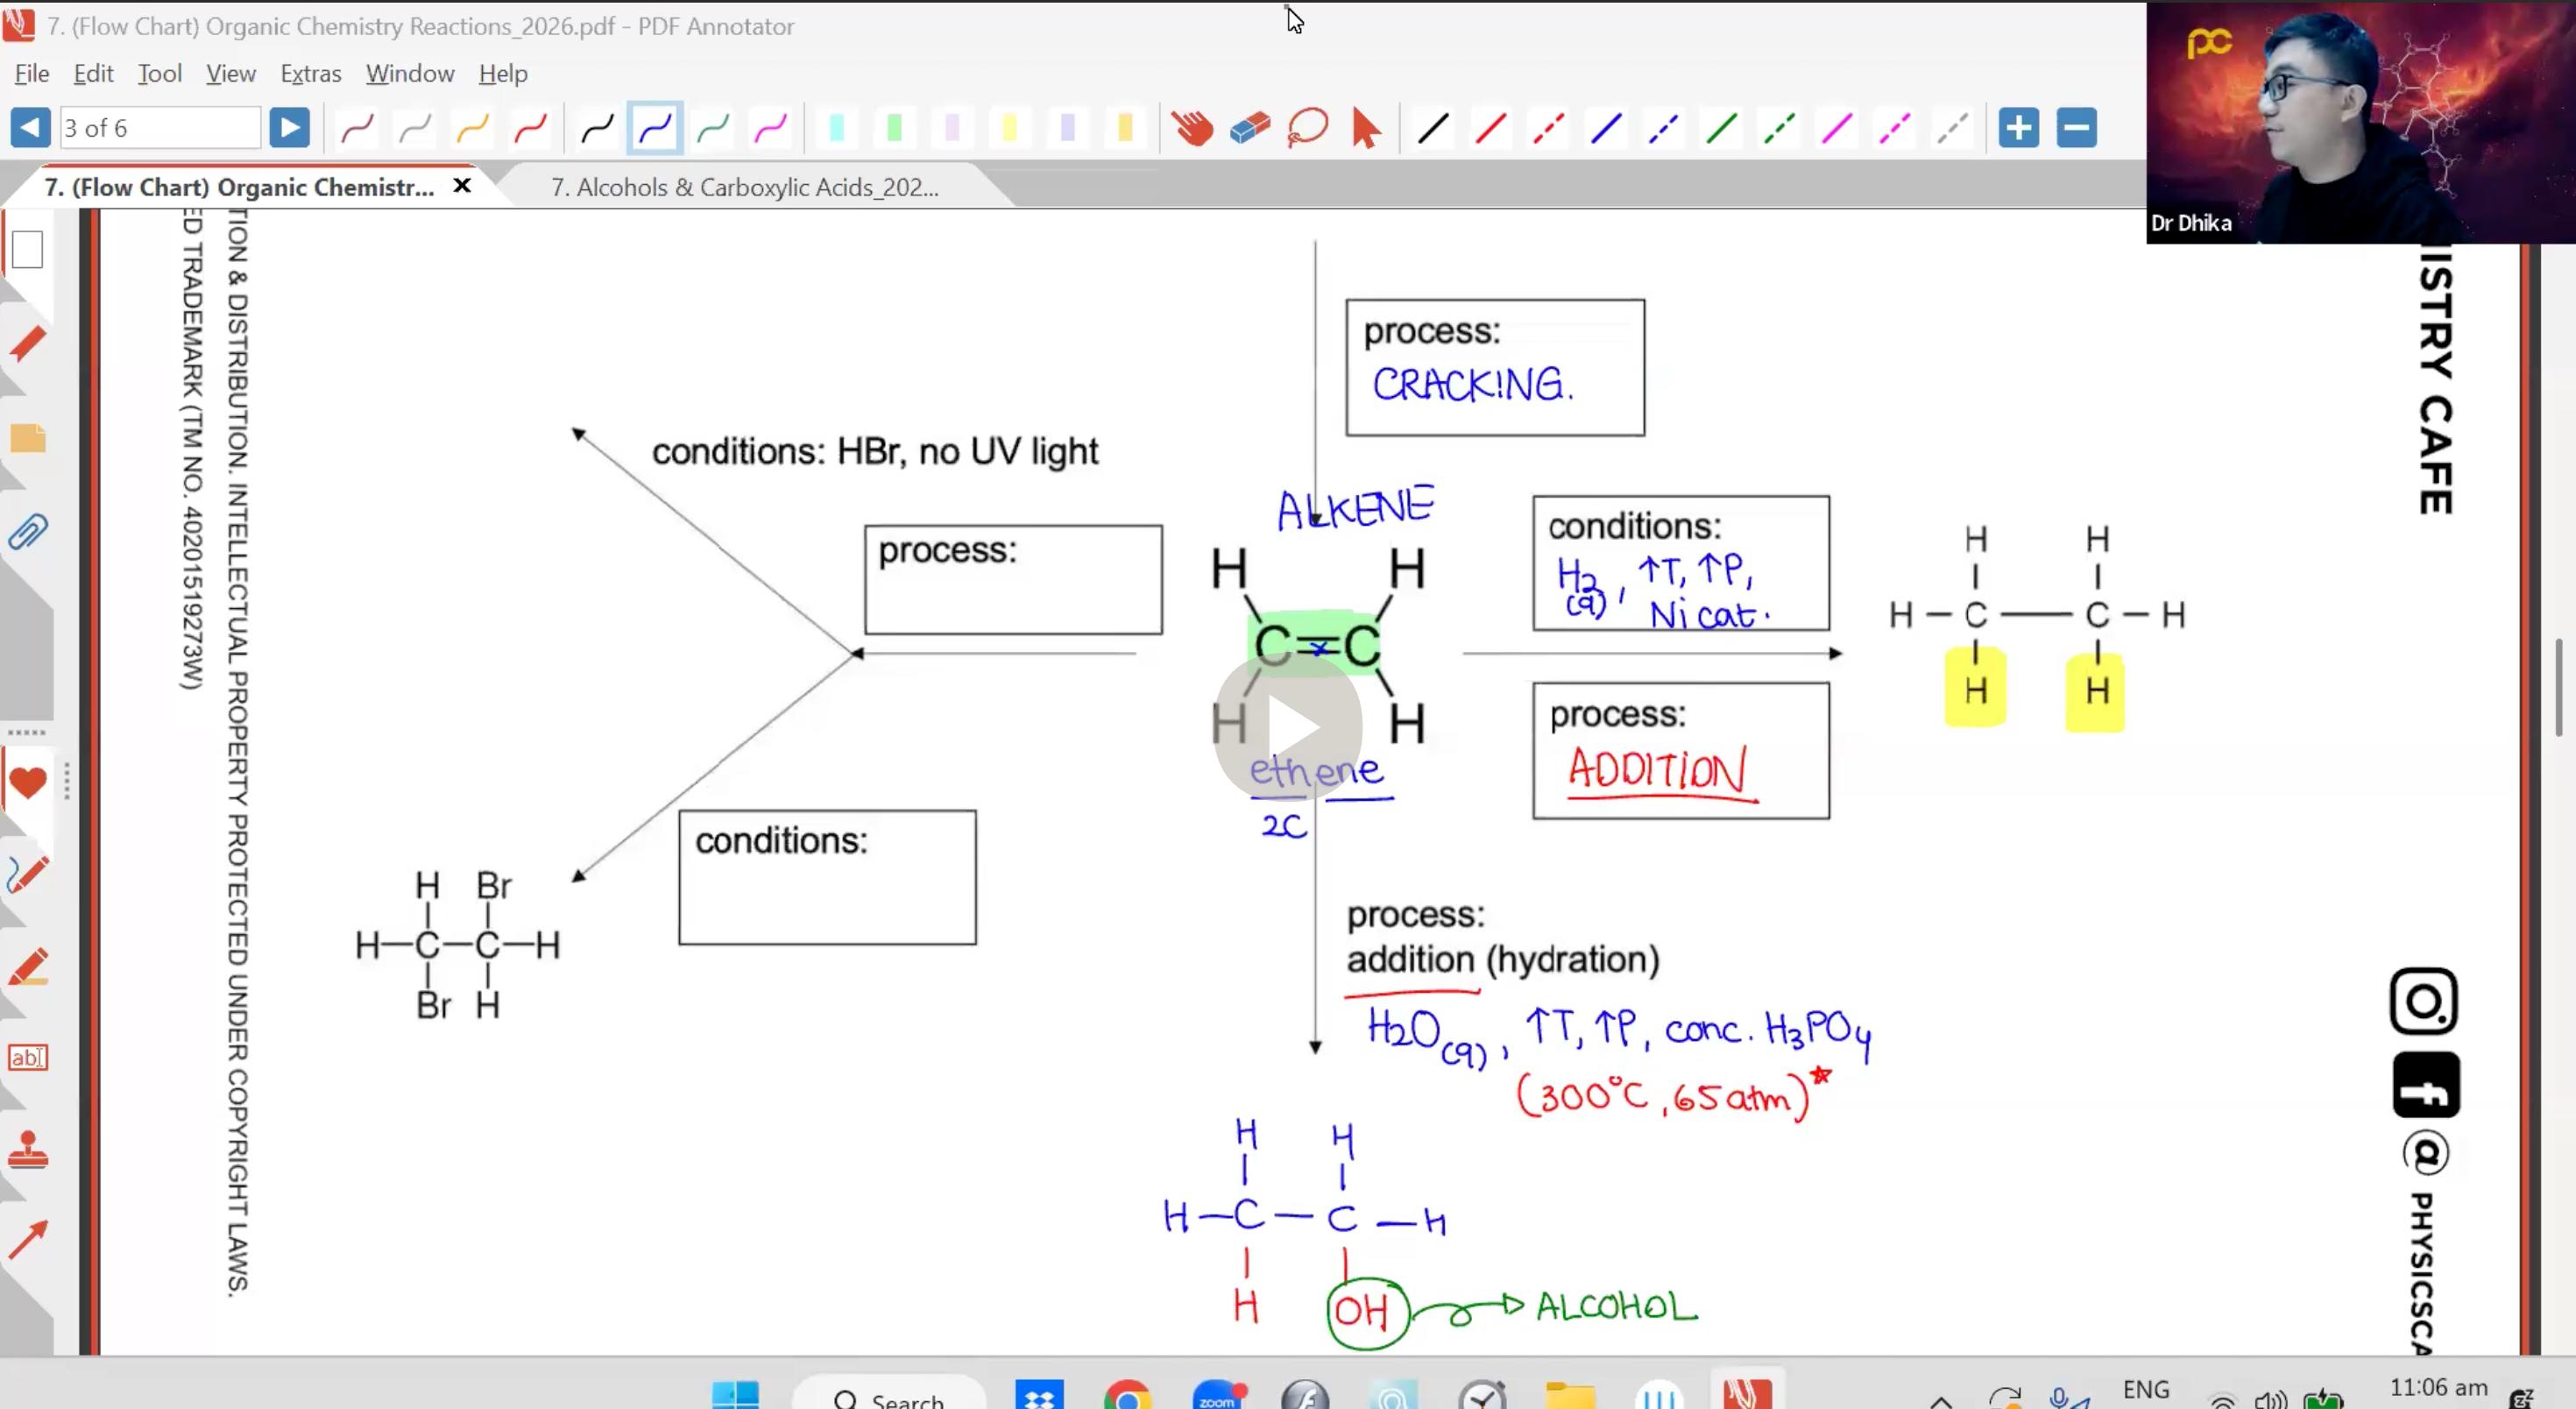2576x1409 pixels.
Task: Open the View menu
Action: coord(231,73)
